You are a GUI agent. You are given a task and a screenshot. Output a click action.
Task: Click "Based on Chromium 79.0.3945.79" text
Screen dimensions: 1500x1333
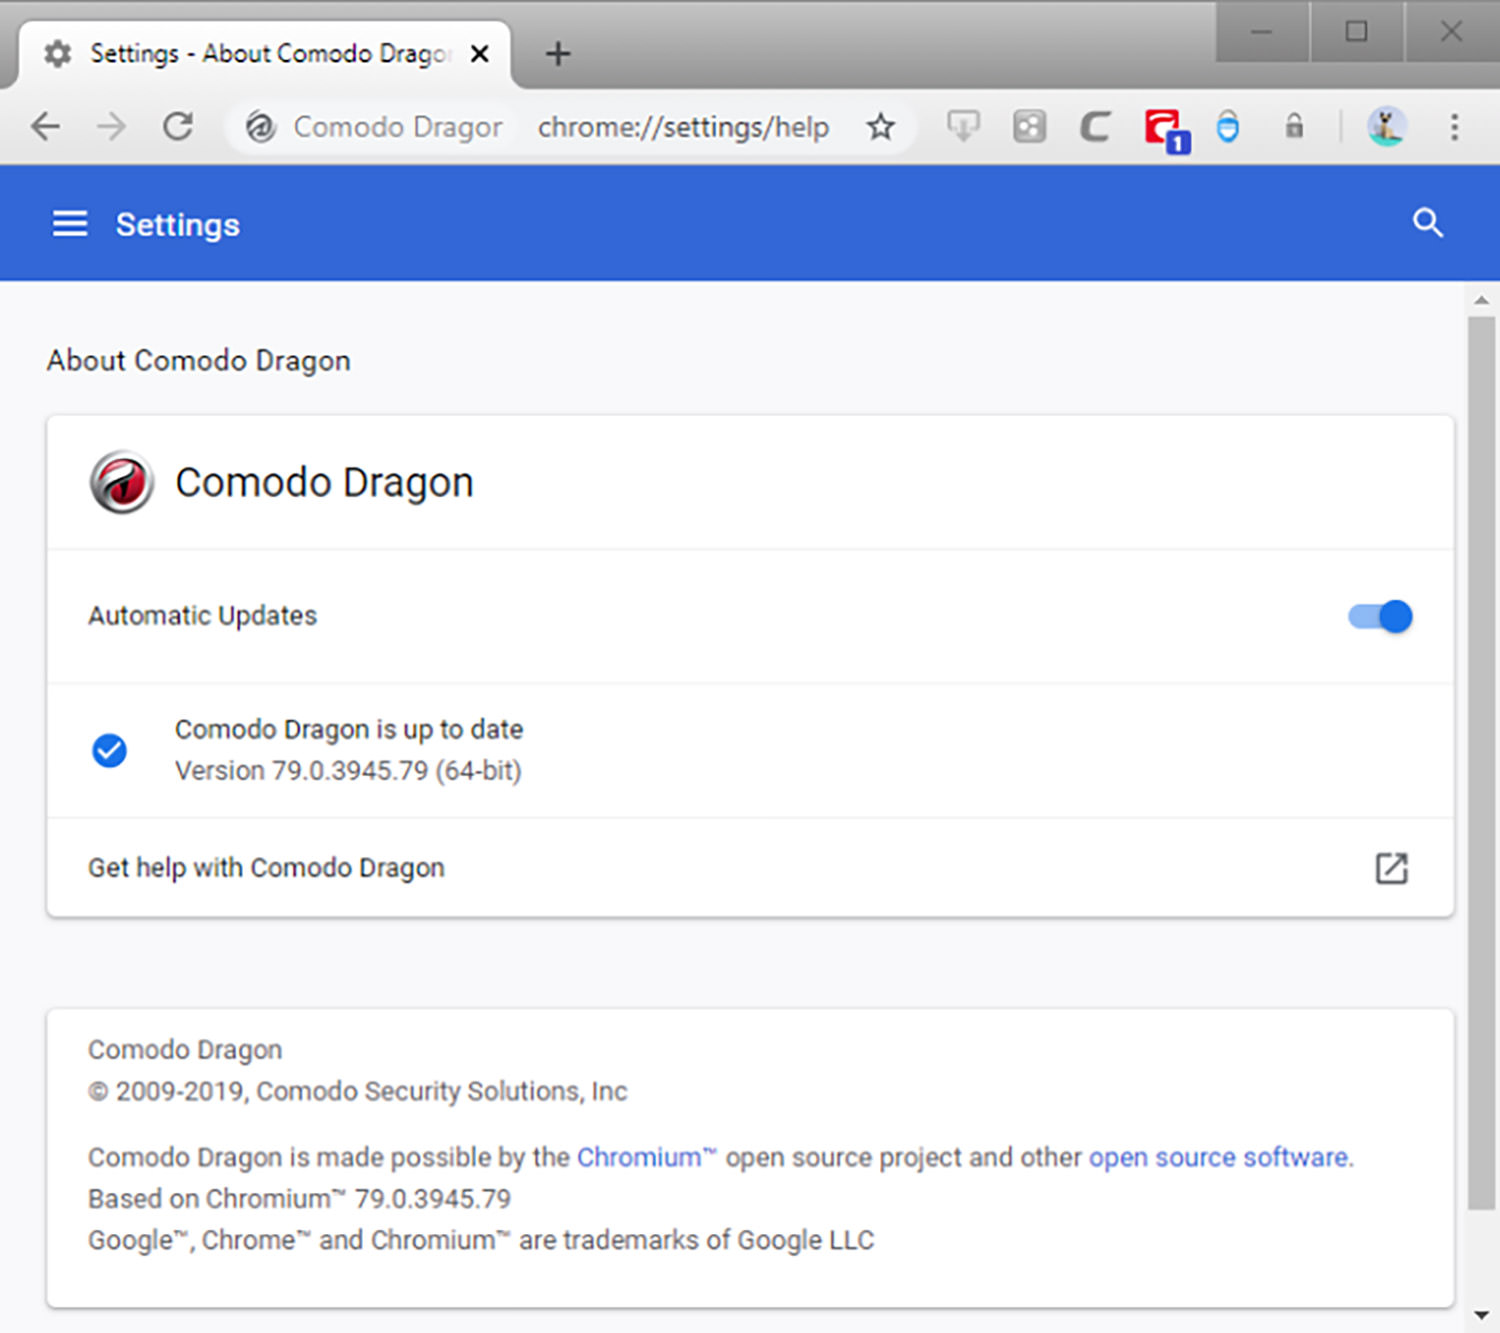(x=299, y=1198)
